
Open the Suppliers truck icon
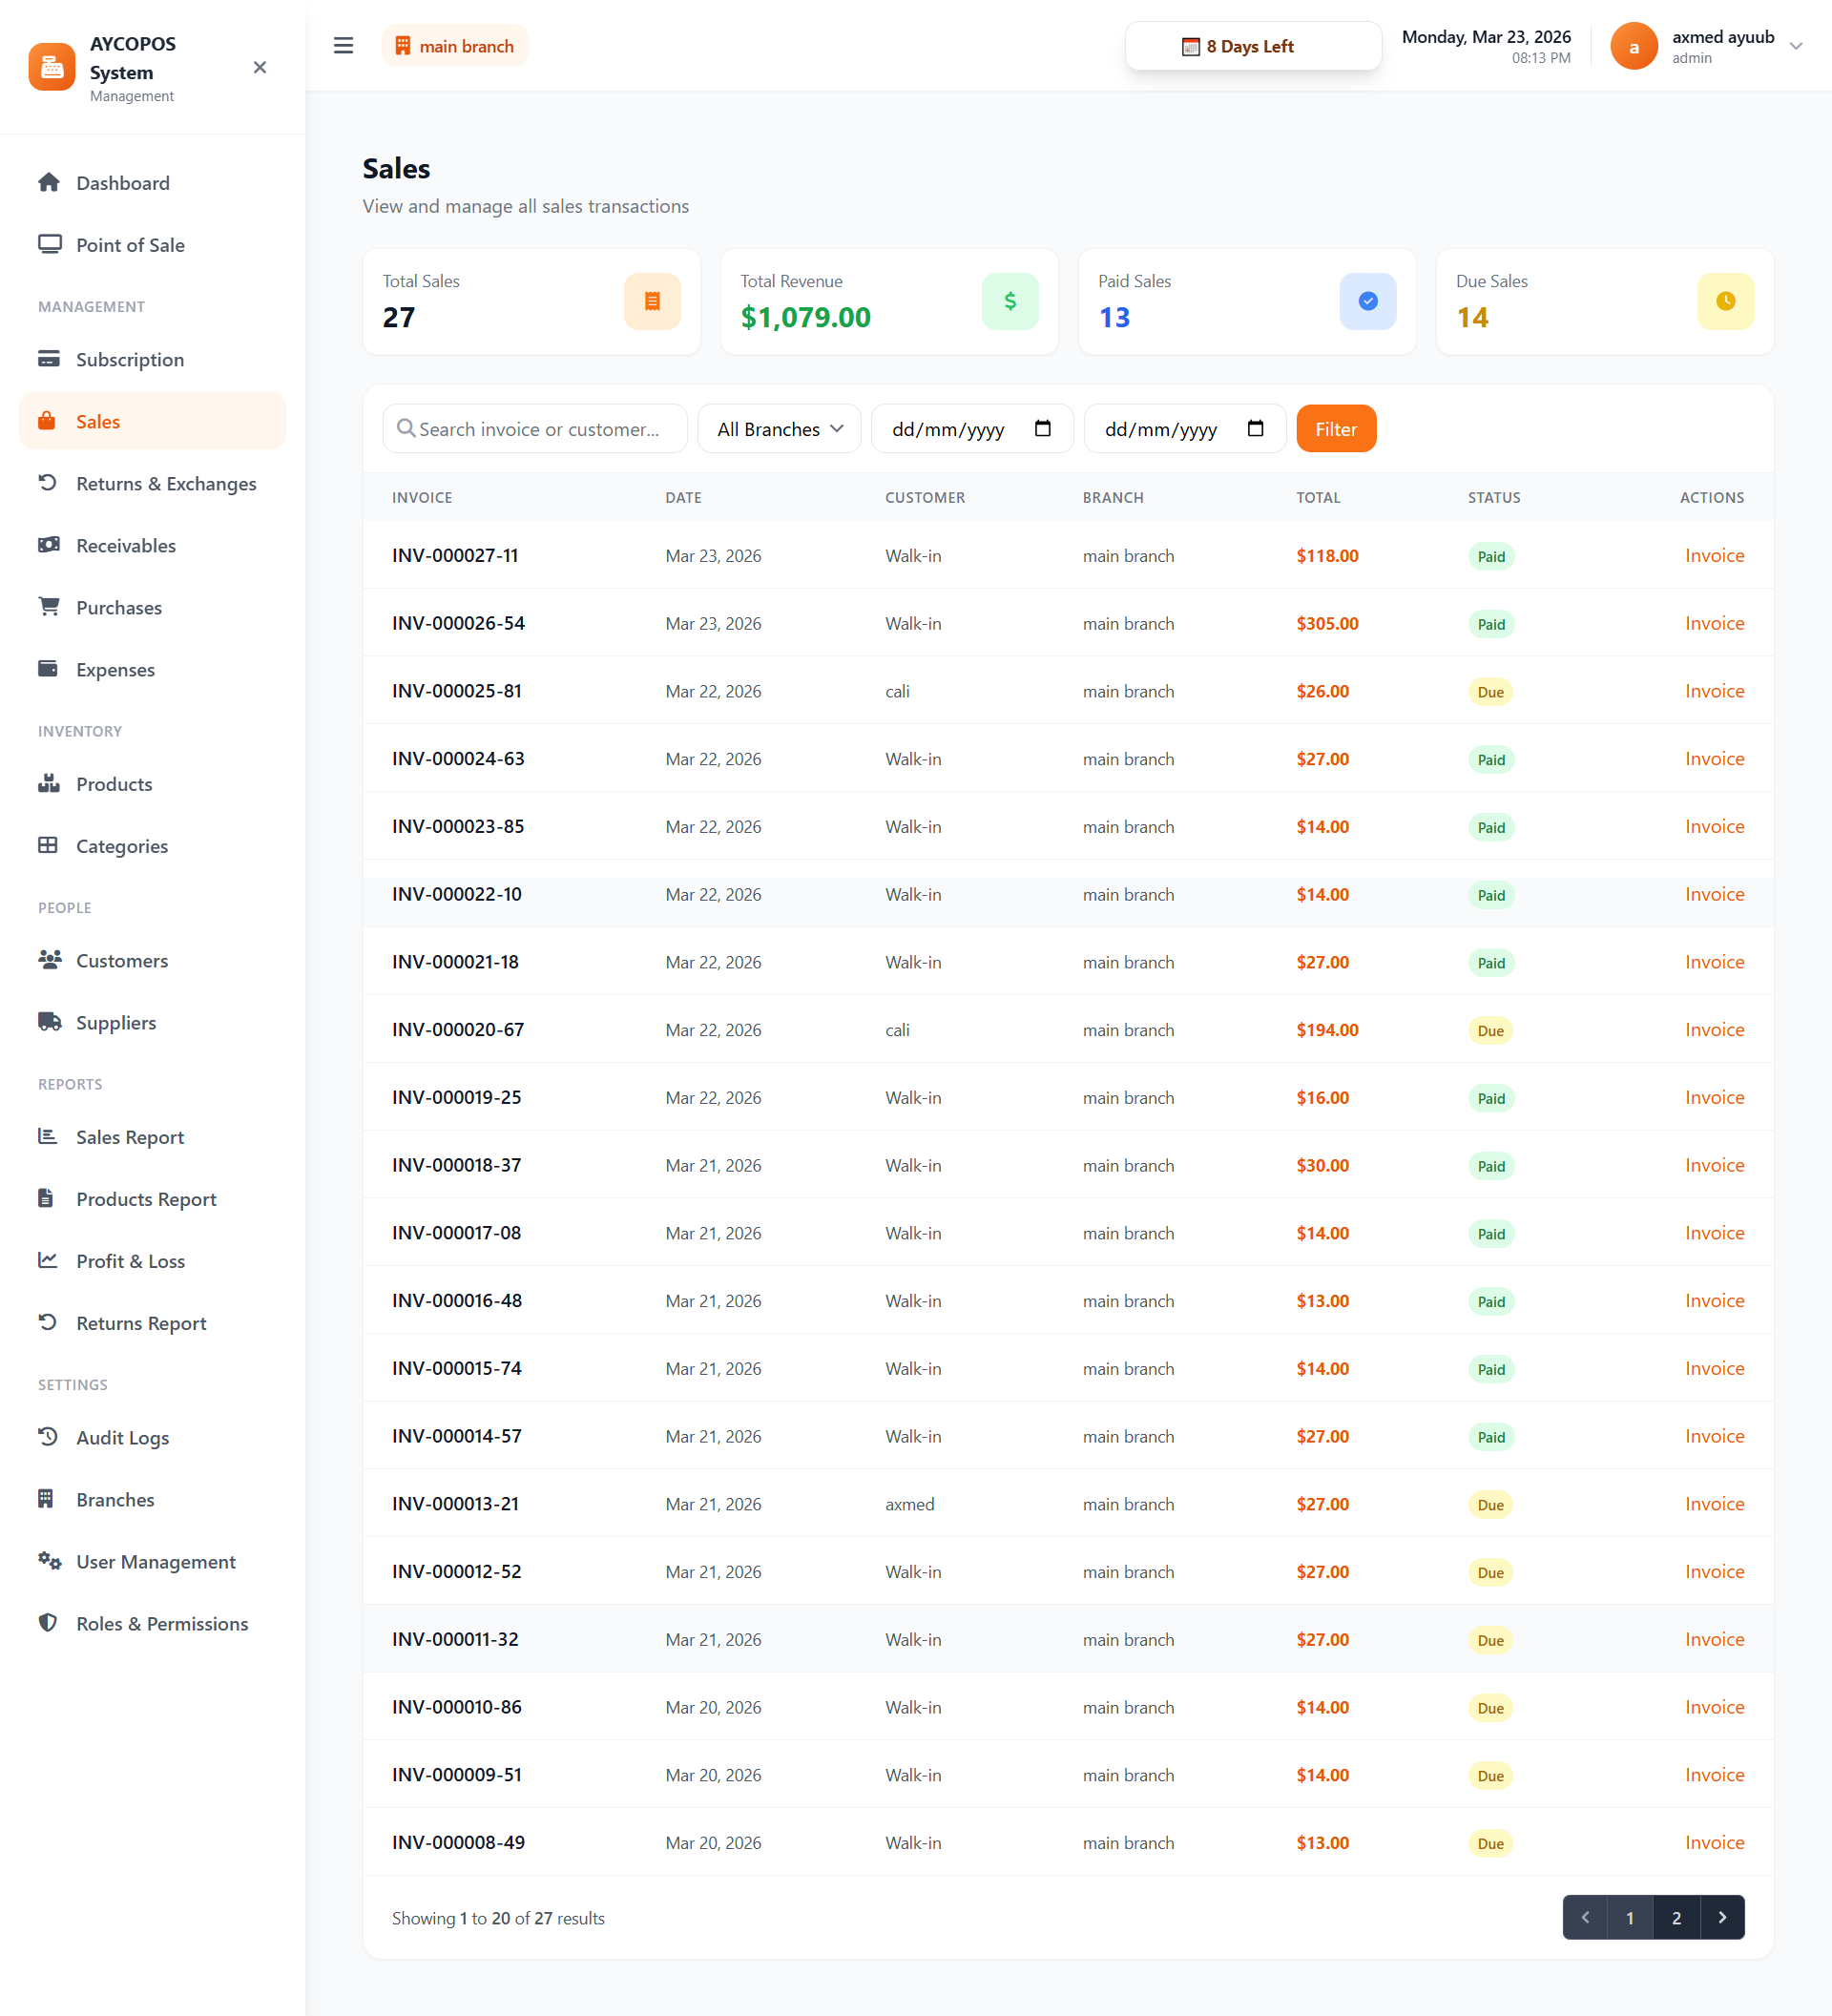[49, 1021]
